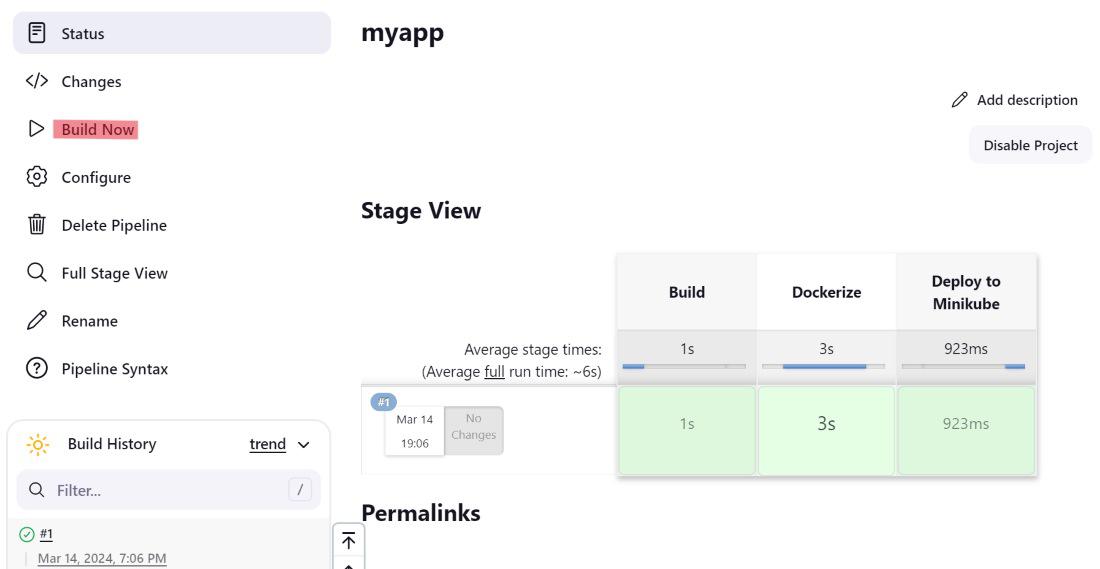The width and height of the screenshot is (1100, 569).
Task: Click the scroll-to-top arrow button
Action: click(348, 541)
